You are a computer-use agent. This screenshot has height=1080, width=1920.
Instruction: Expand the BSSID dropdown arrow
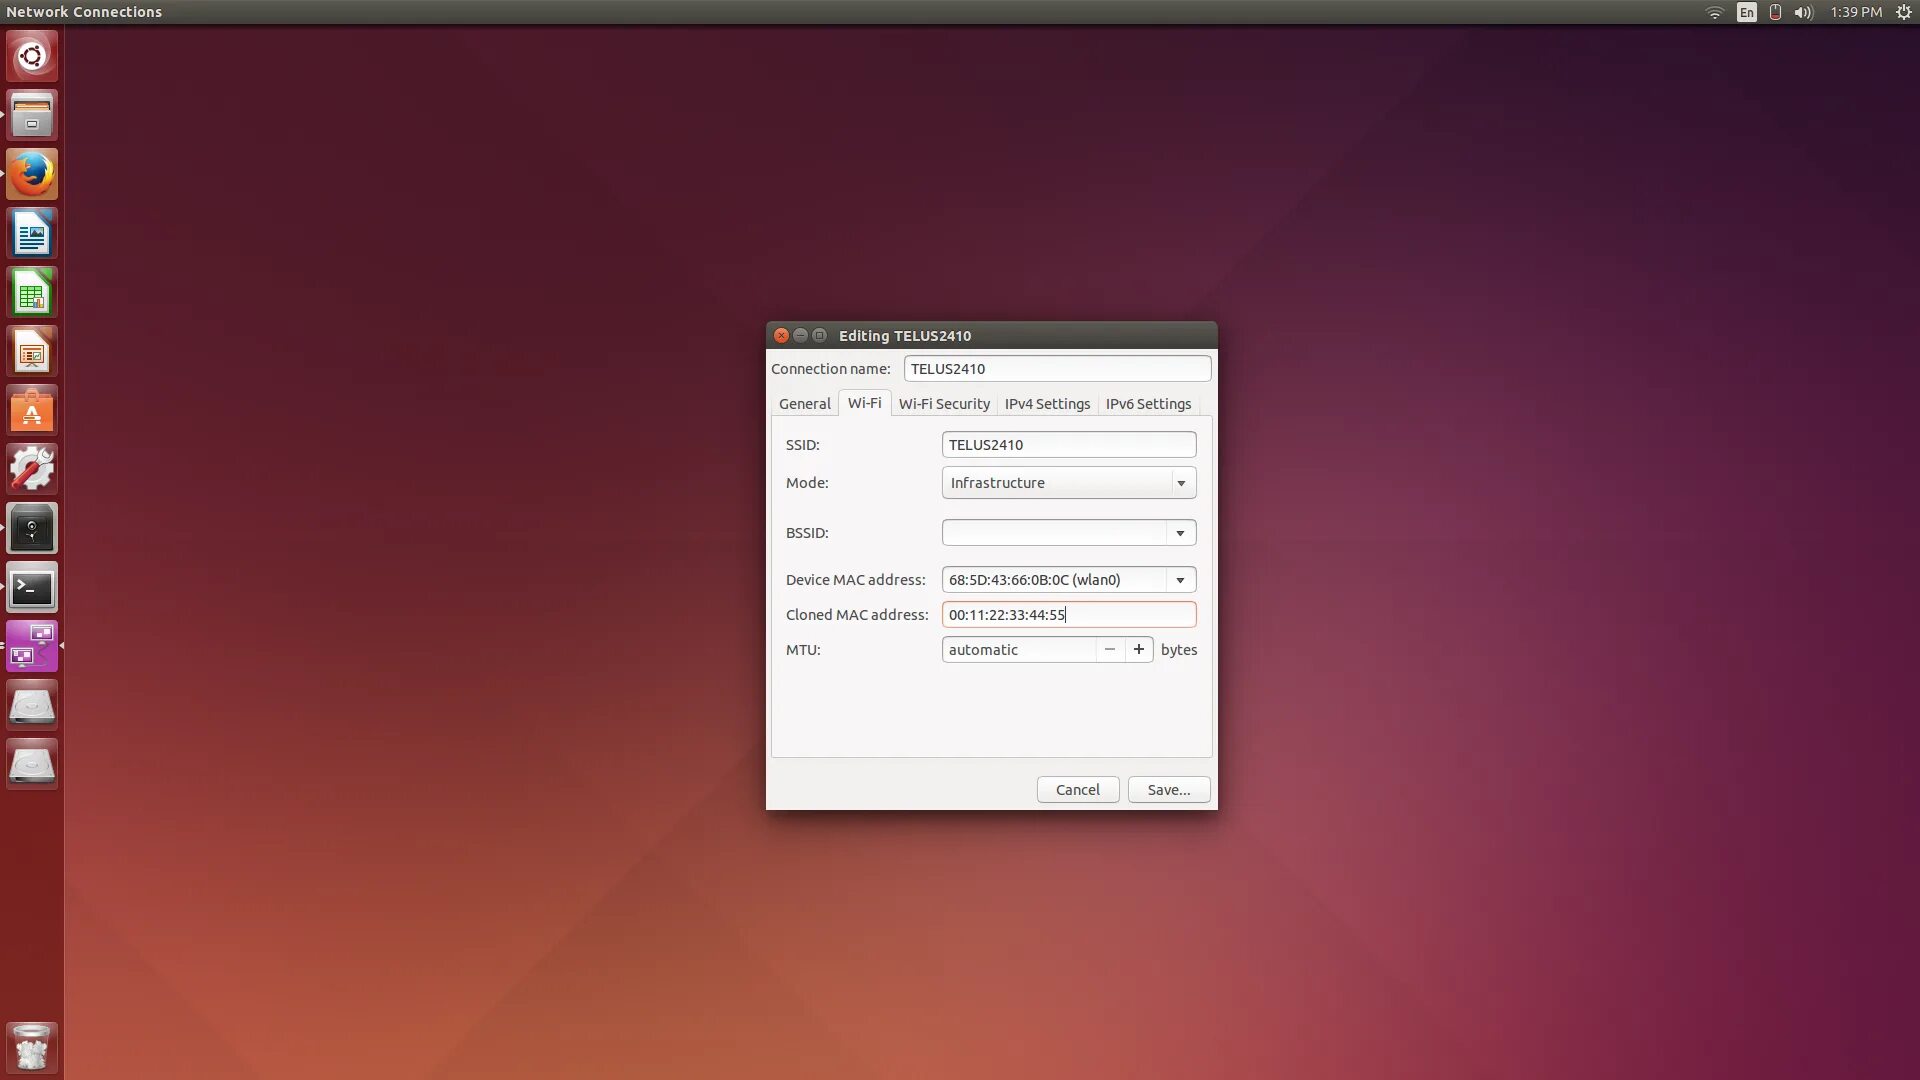coord(1180,533)
